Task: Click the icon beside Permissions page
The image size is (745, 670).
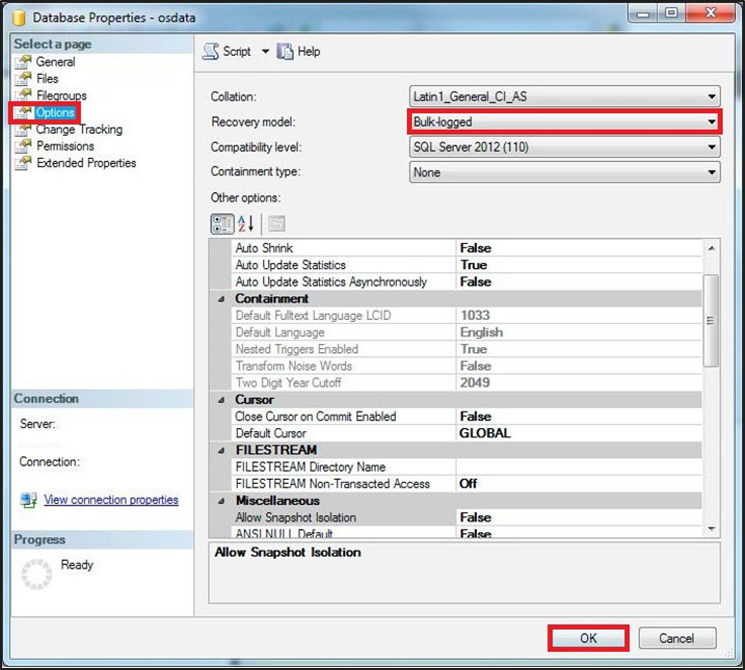Action: pos(23,146)
